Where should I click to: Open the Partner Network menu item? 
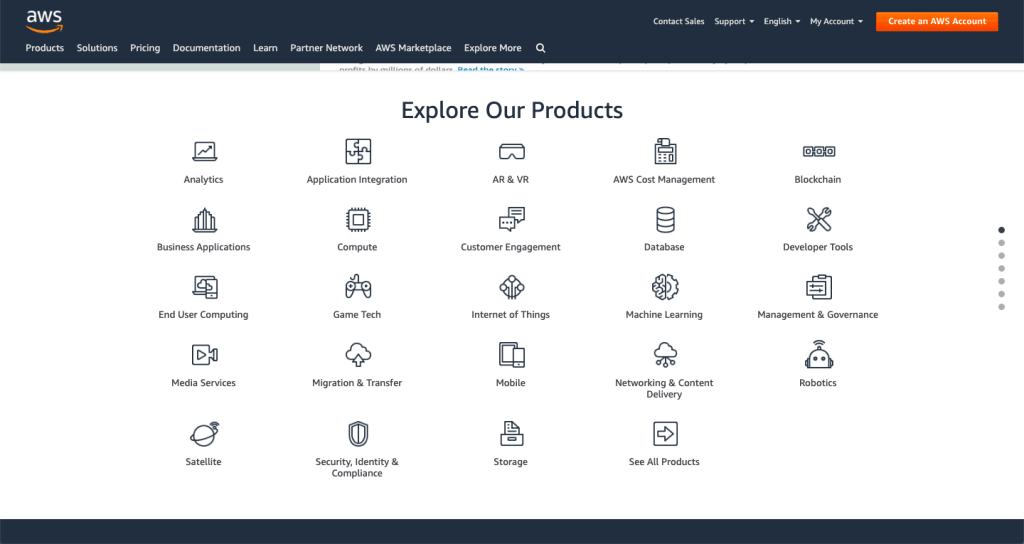click(327, 48)
